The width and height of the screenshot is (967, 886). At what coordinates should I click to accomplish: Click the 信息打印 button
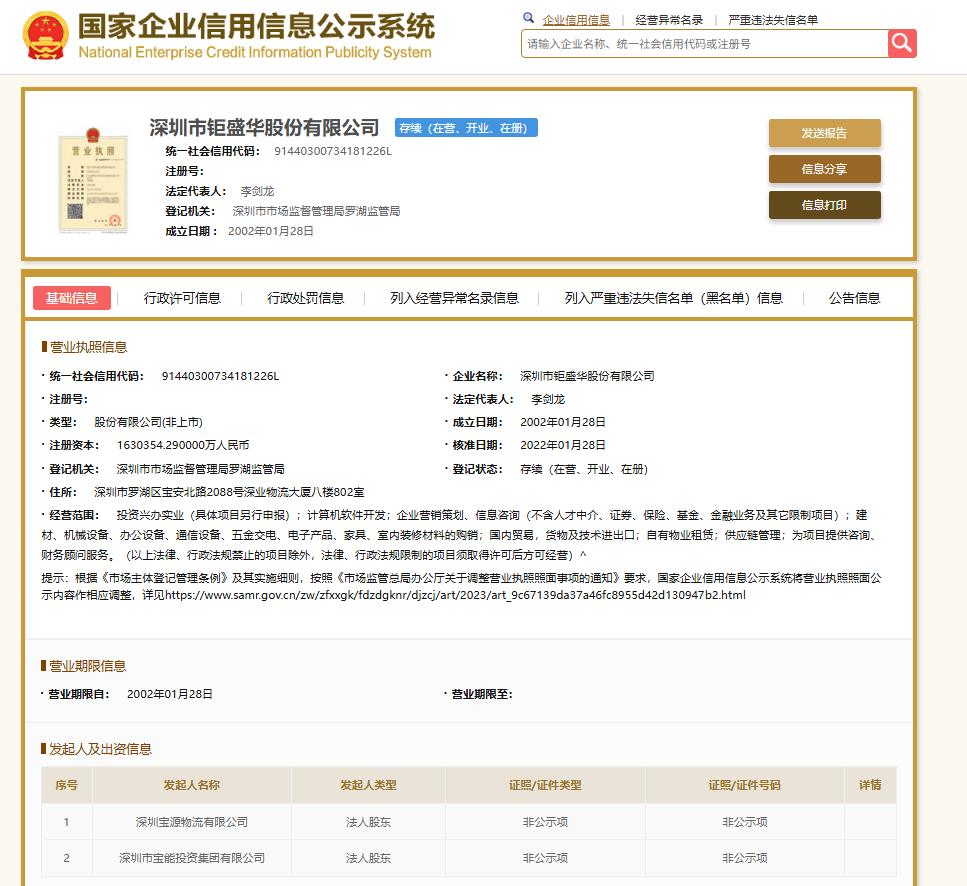click(825, 205)
